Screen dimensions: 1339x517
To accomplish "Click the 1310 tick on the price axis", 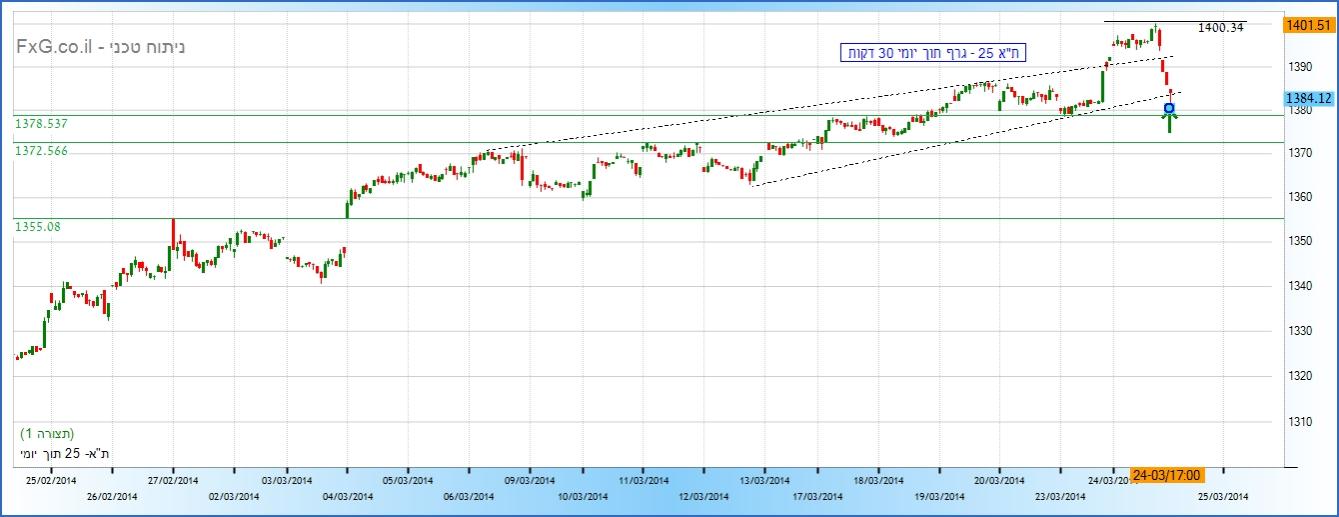I will [x=1297, y=421].
